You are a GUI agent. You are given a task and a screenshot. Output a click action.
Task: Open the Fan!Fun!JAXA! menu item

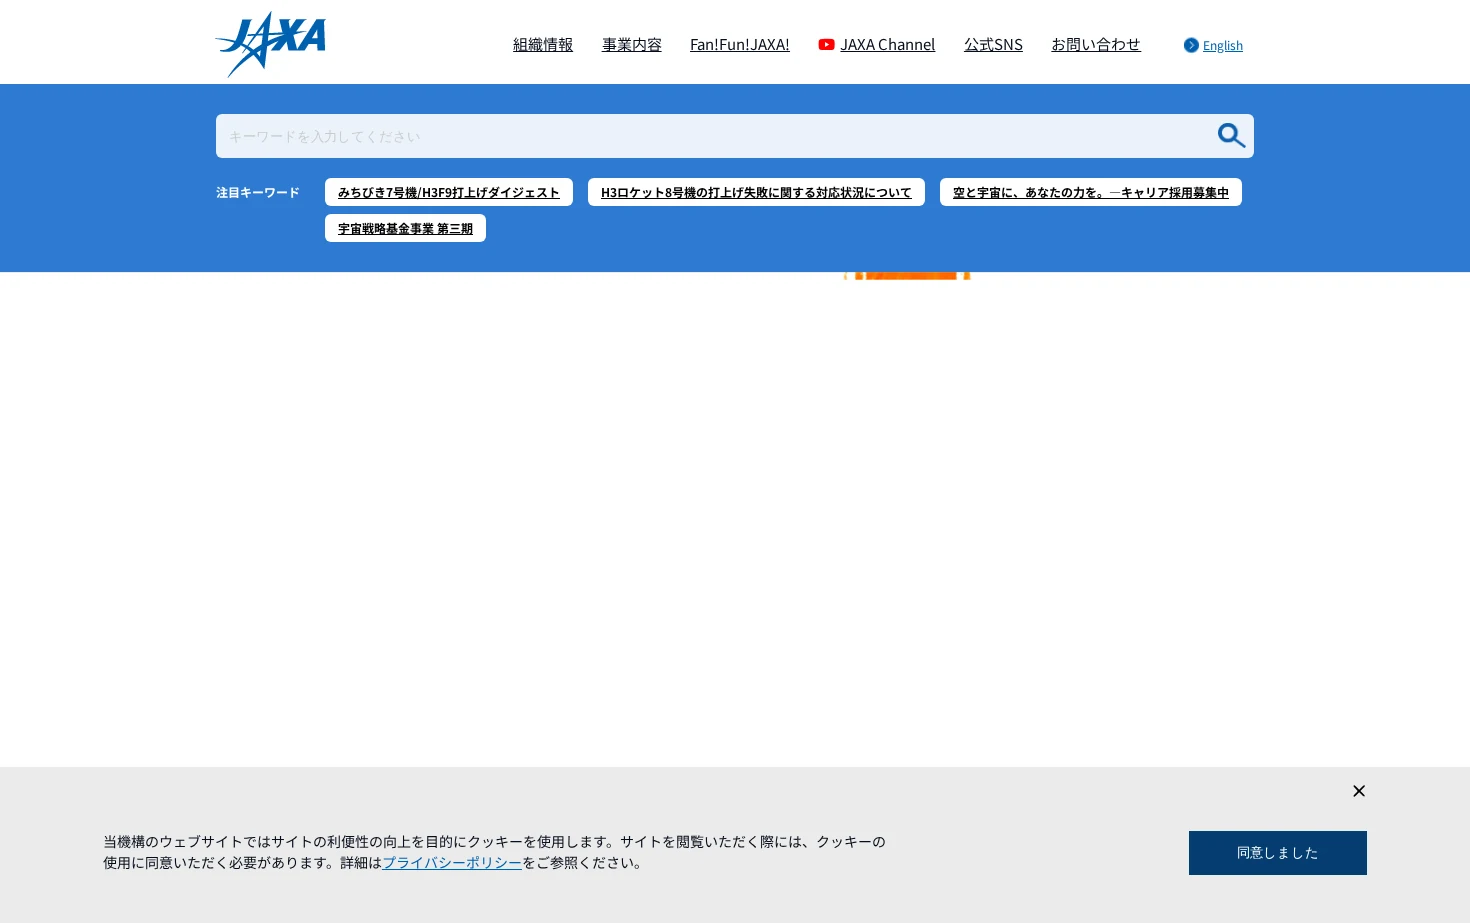click(x=740, y=44)
